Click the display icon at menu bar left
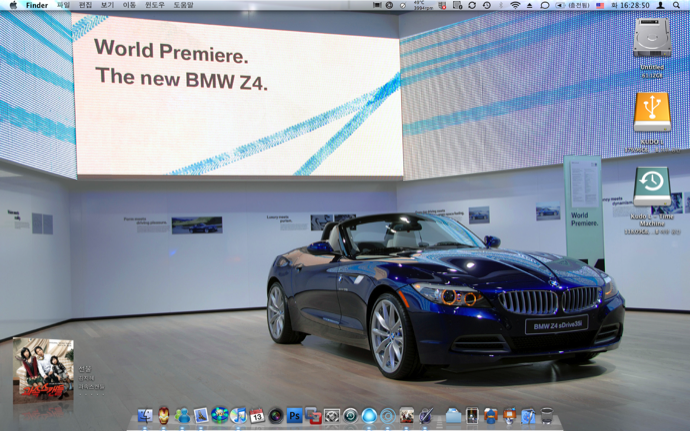Screen dimensions: 690x431 click(377, 5)
